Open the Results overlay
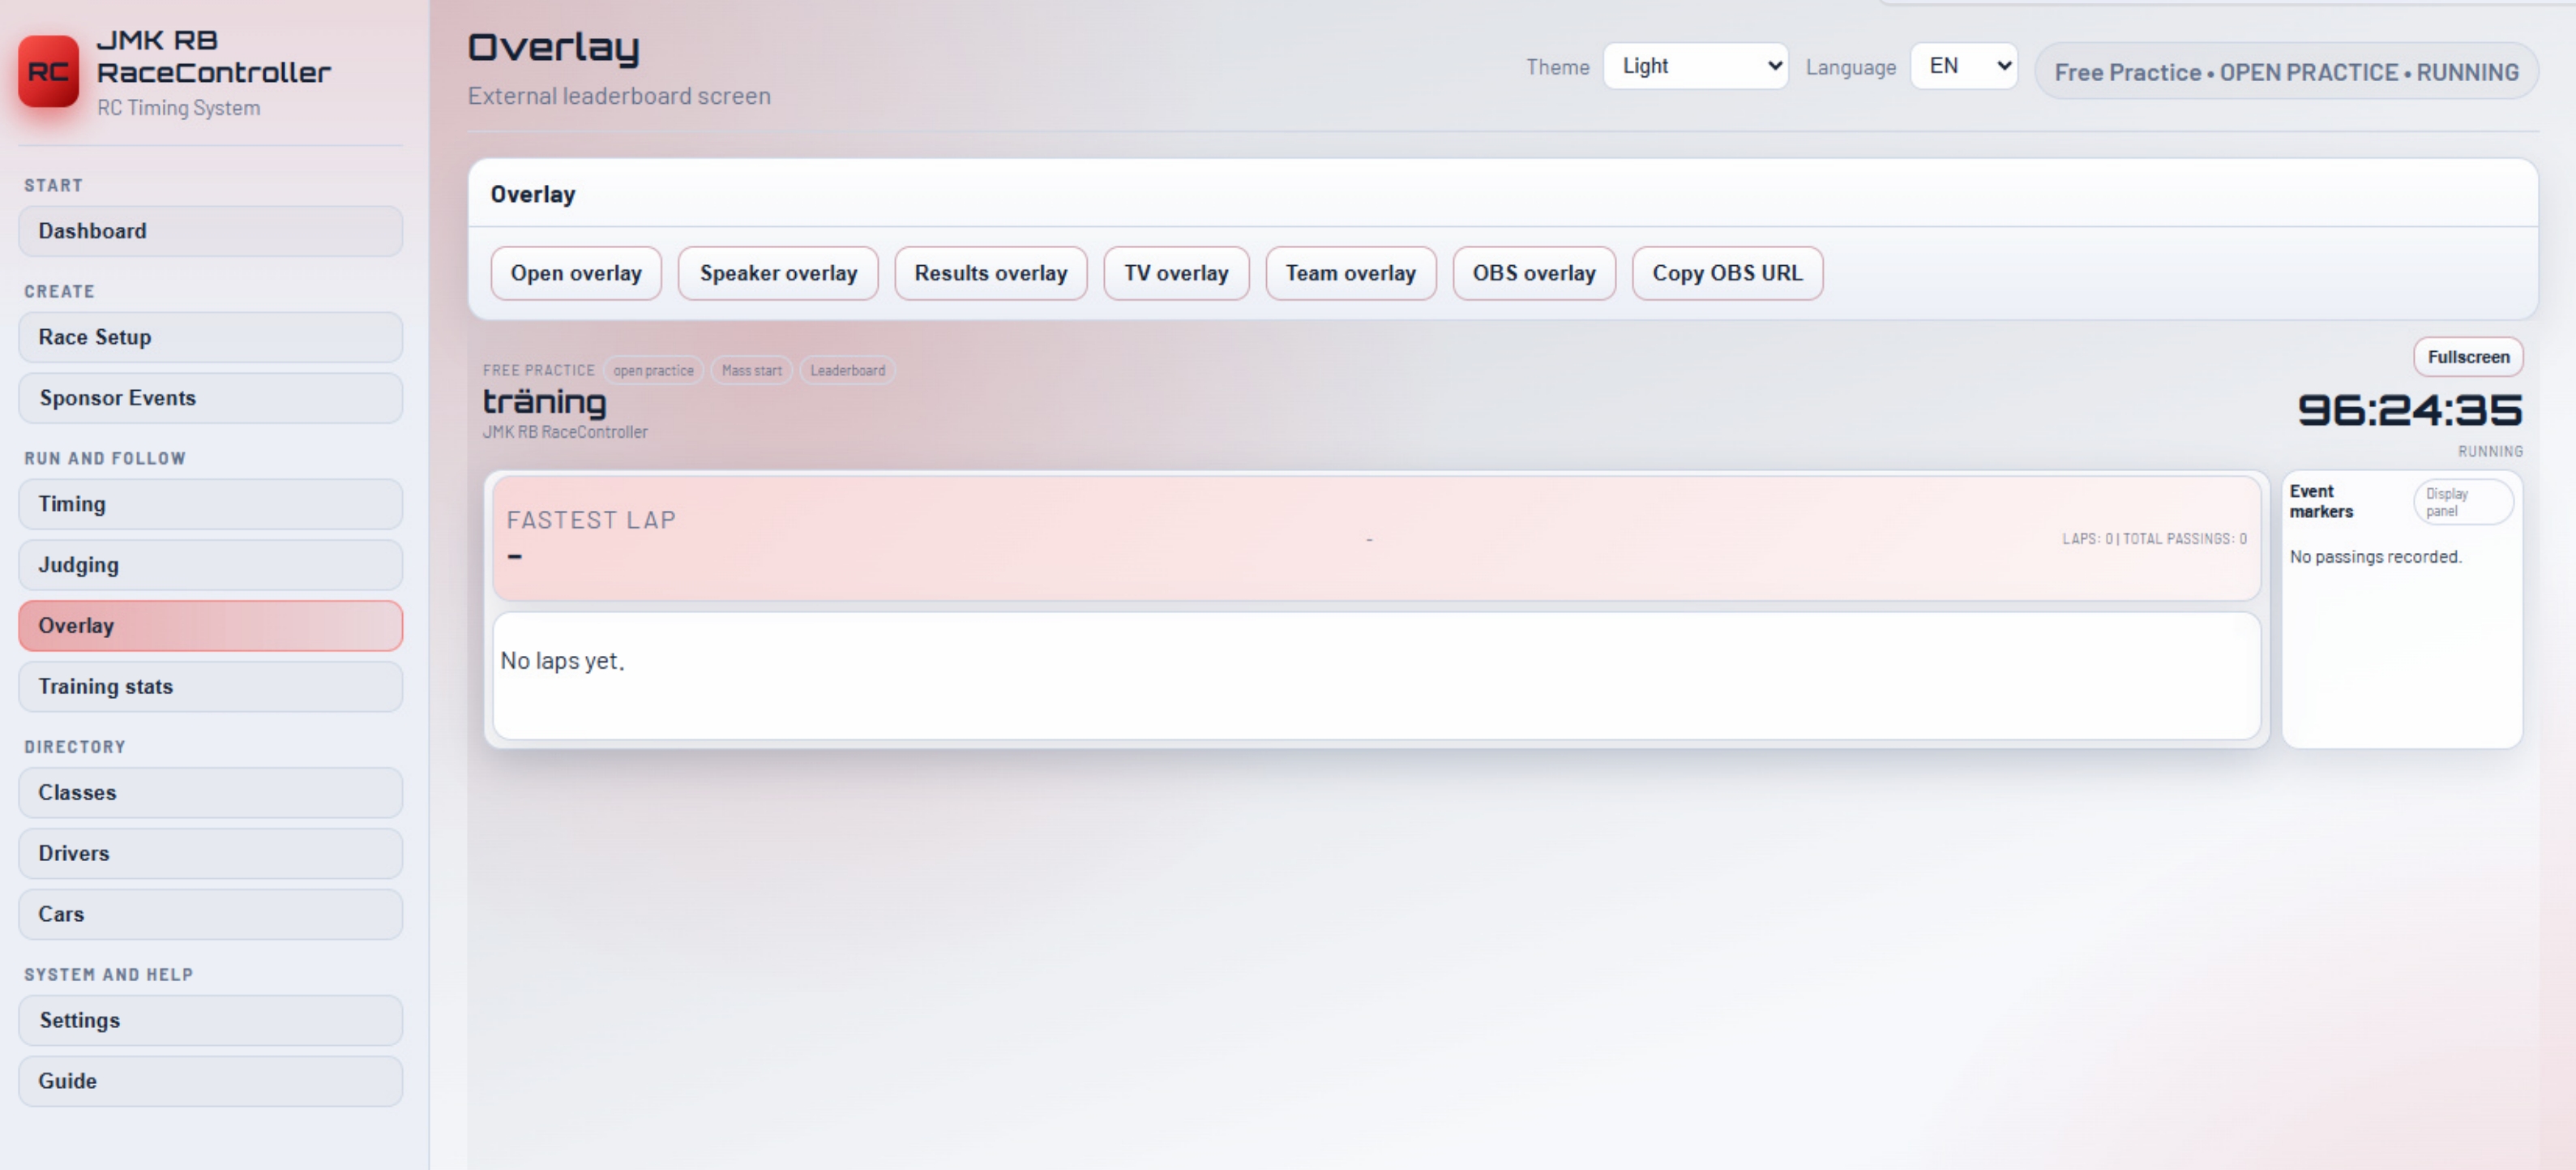The height and width of the screenshot is (1170, 2576). point(990,273)
